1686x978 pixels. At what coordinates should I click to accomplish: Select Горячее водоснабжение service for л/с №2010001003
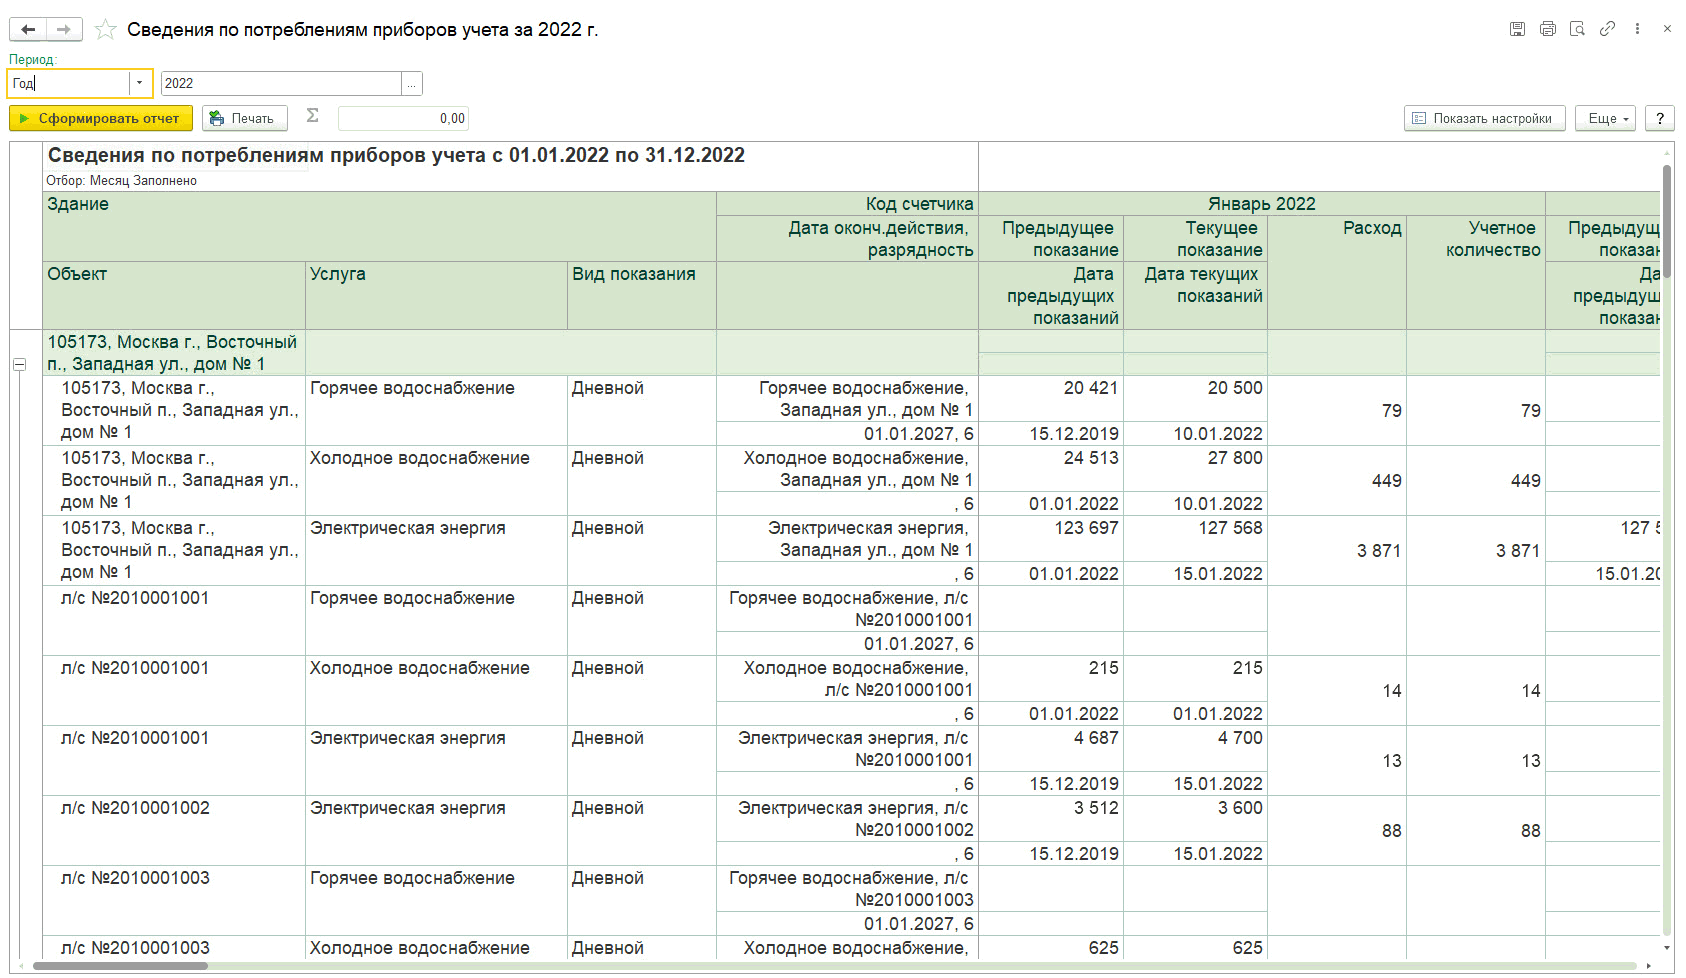(436, 900)
